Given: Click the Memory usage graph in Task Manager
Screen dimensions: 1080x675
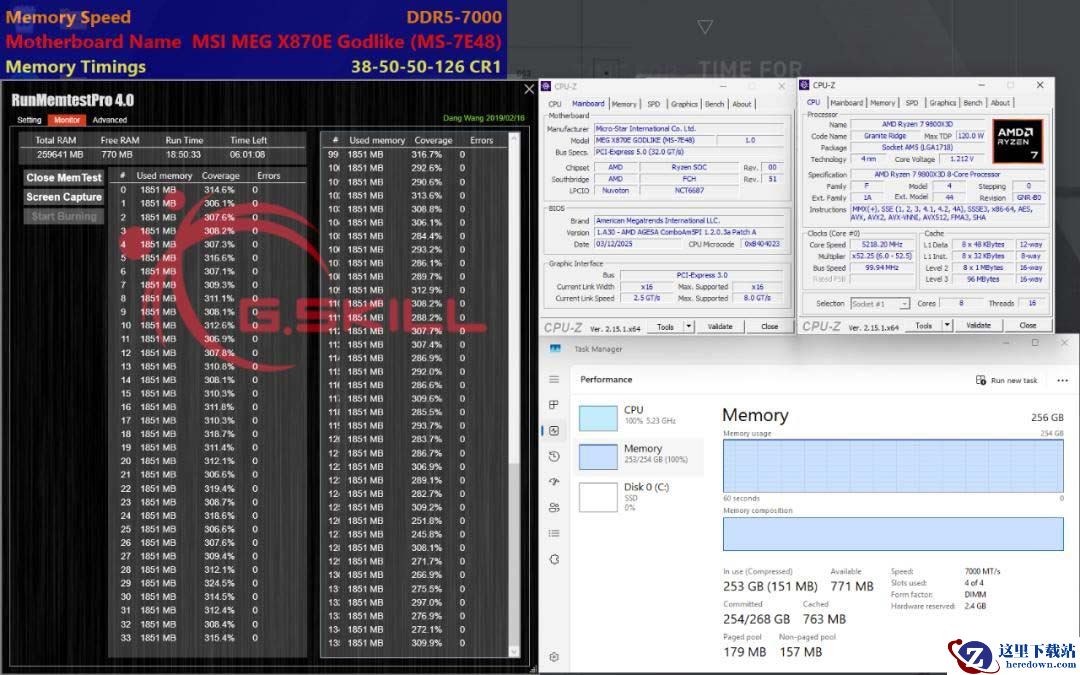Looking at the screenshot, I should (893, 466).
